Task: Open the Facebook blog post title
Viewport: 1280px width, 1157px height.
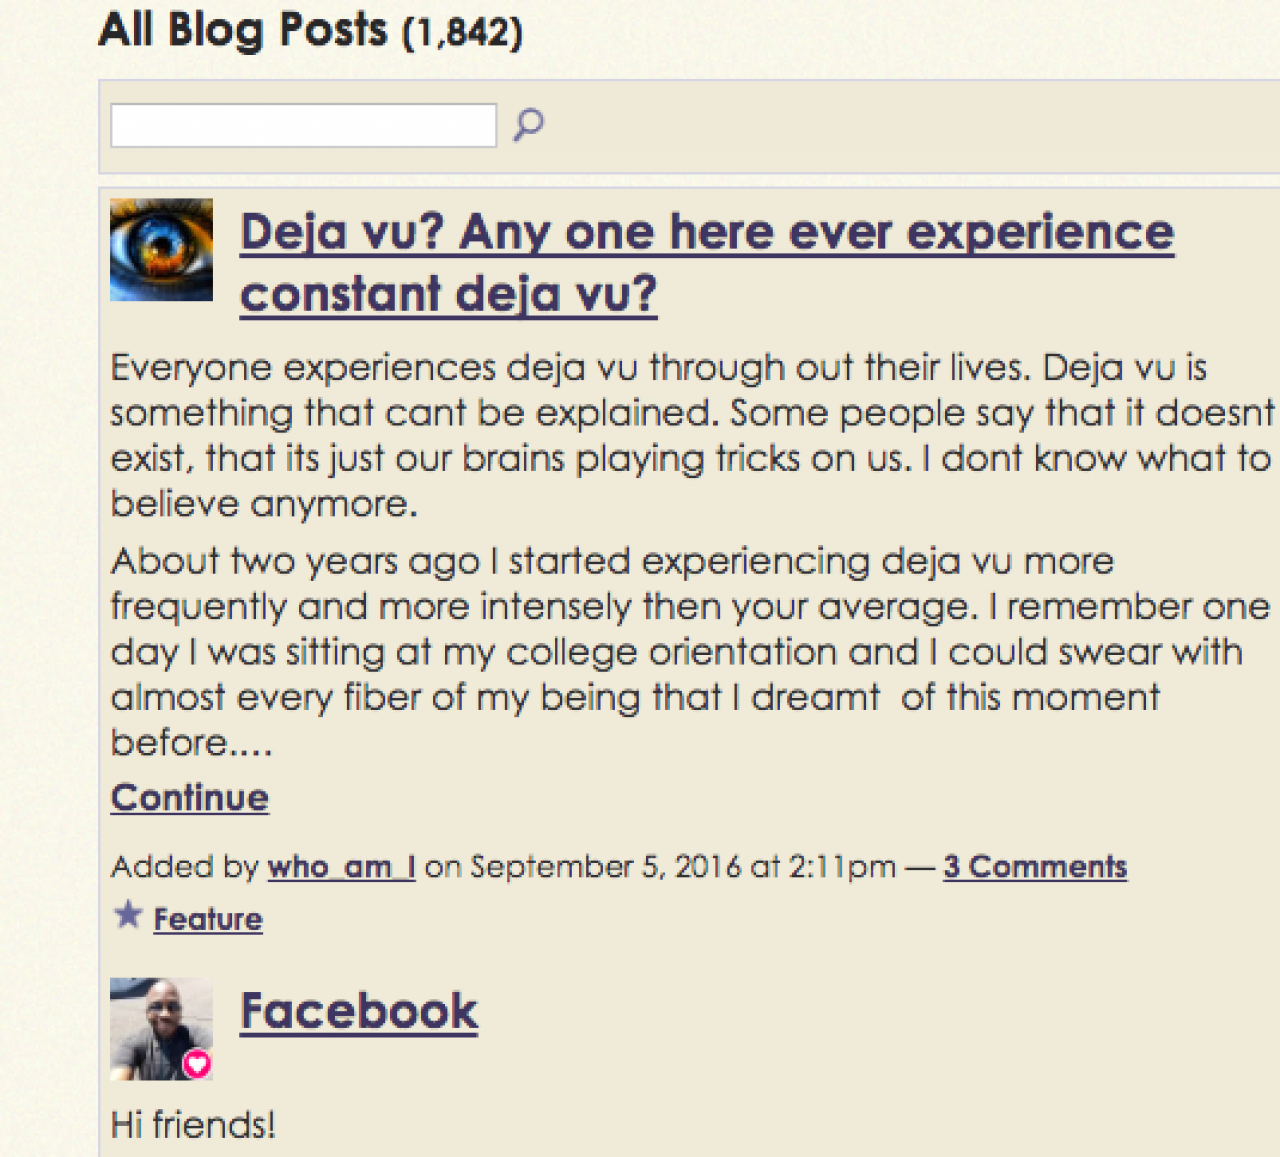Action: (x=359, y=1011)
